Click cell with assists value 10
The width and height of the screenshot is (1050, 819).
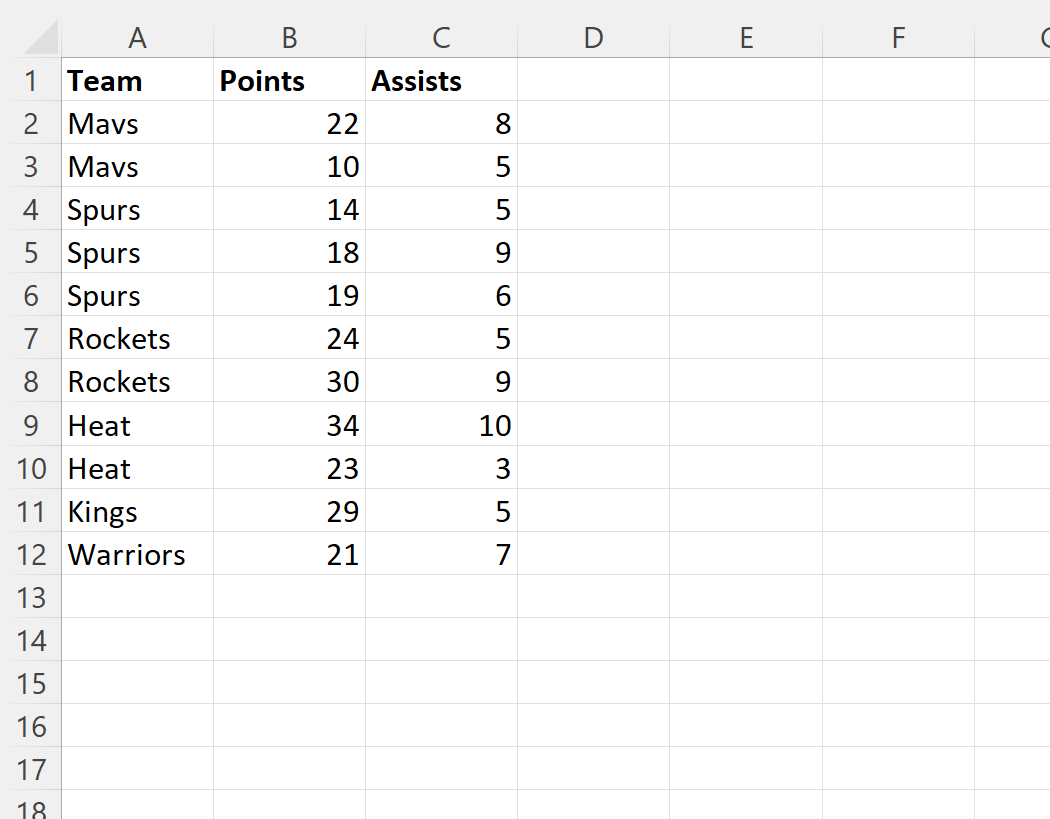pos(441,425)
